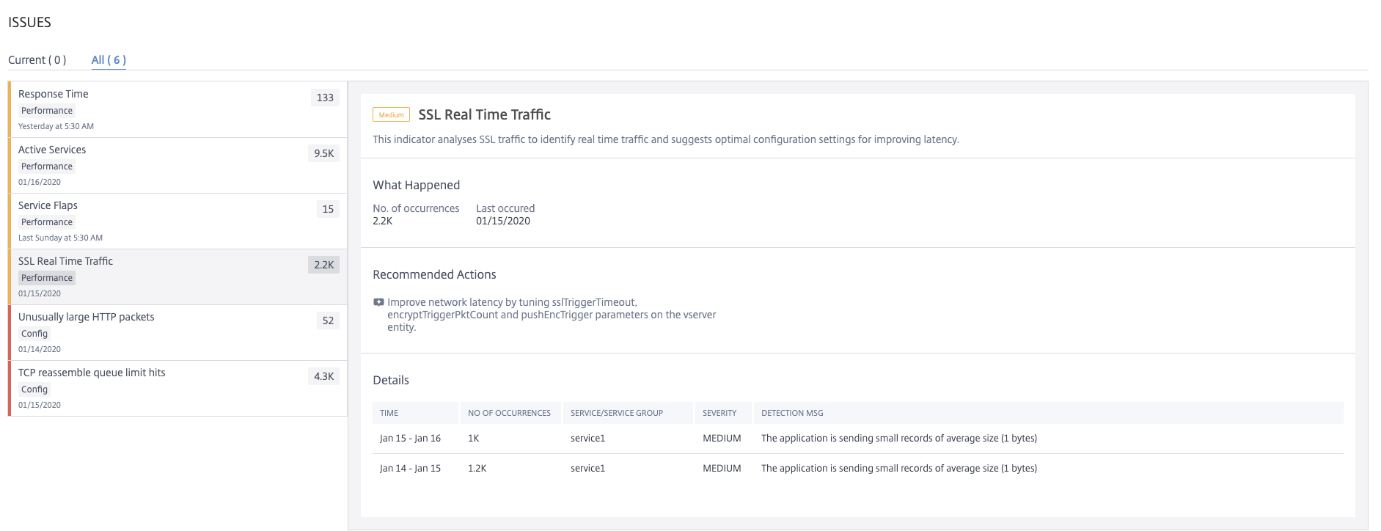Click the 9.5K count badge
The height and width of the screenshot is (531, 1381).
tap(324, 153)
